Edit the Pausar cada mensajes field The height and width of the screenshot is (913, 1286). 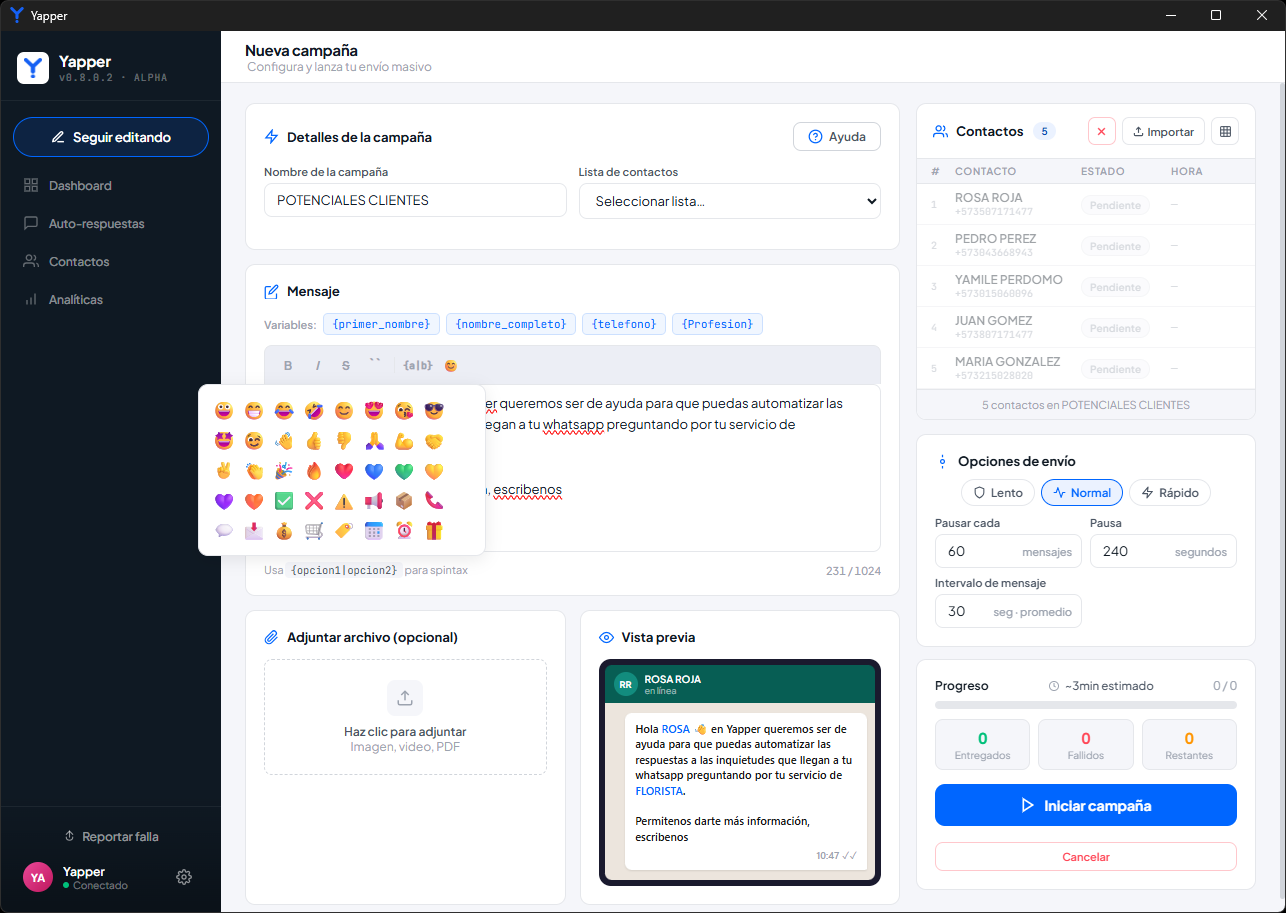tap(1008, 551)
